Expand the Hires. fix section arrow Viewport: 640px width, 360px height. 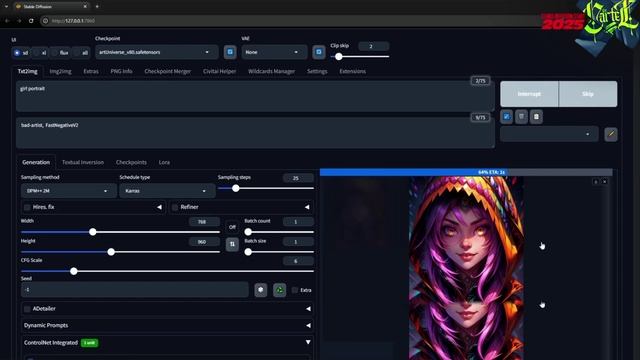[x=159, y=207]
